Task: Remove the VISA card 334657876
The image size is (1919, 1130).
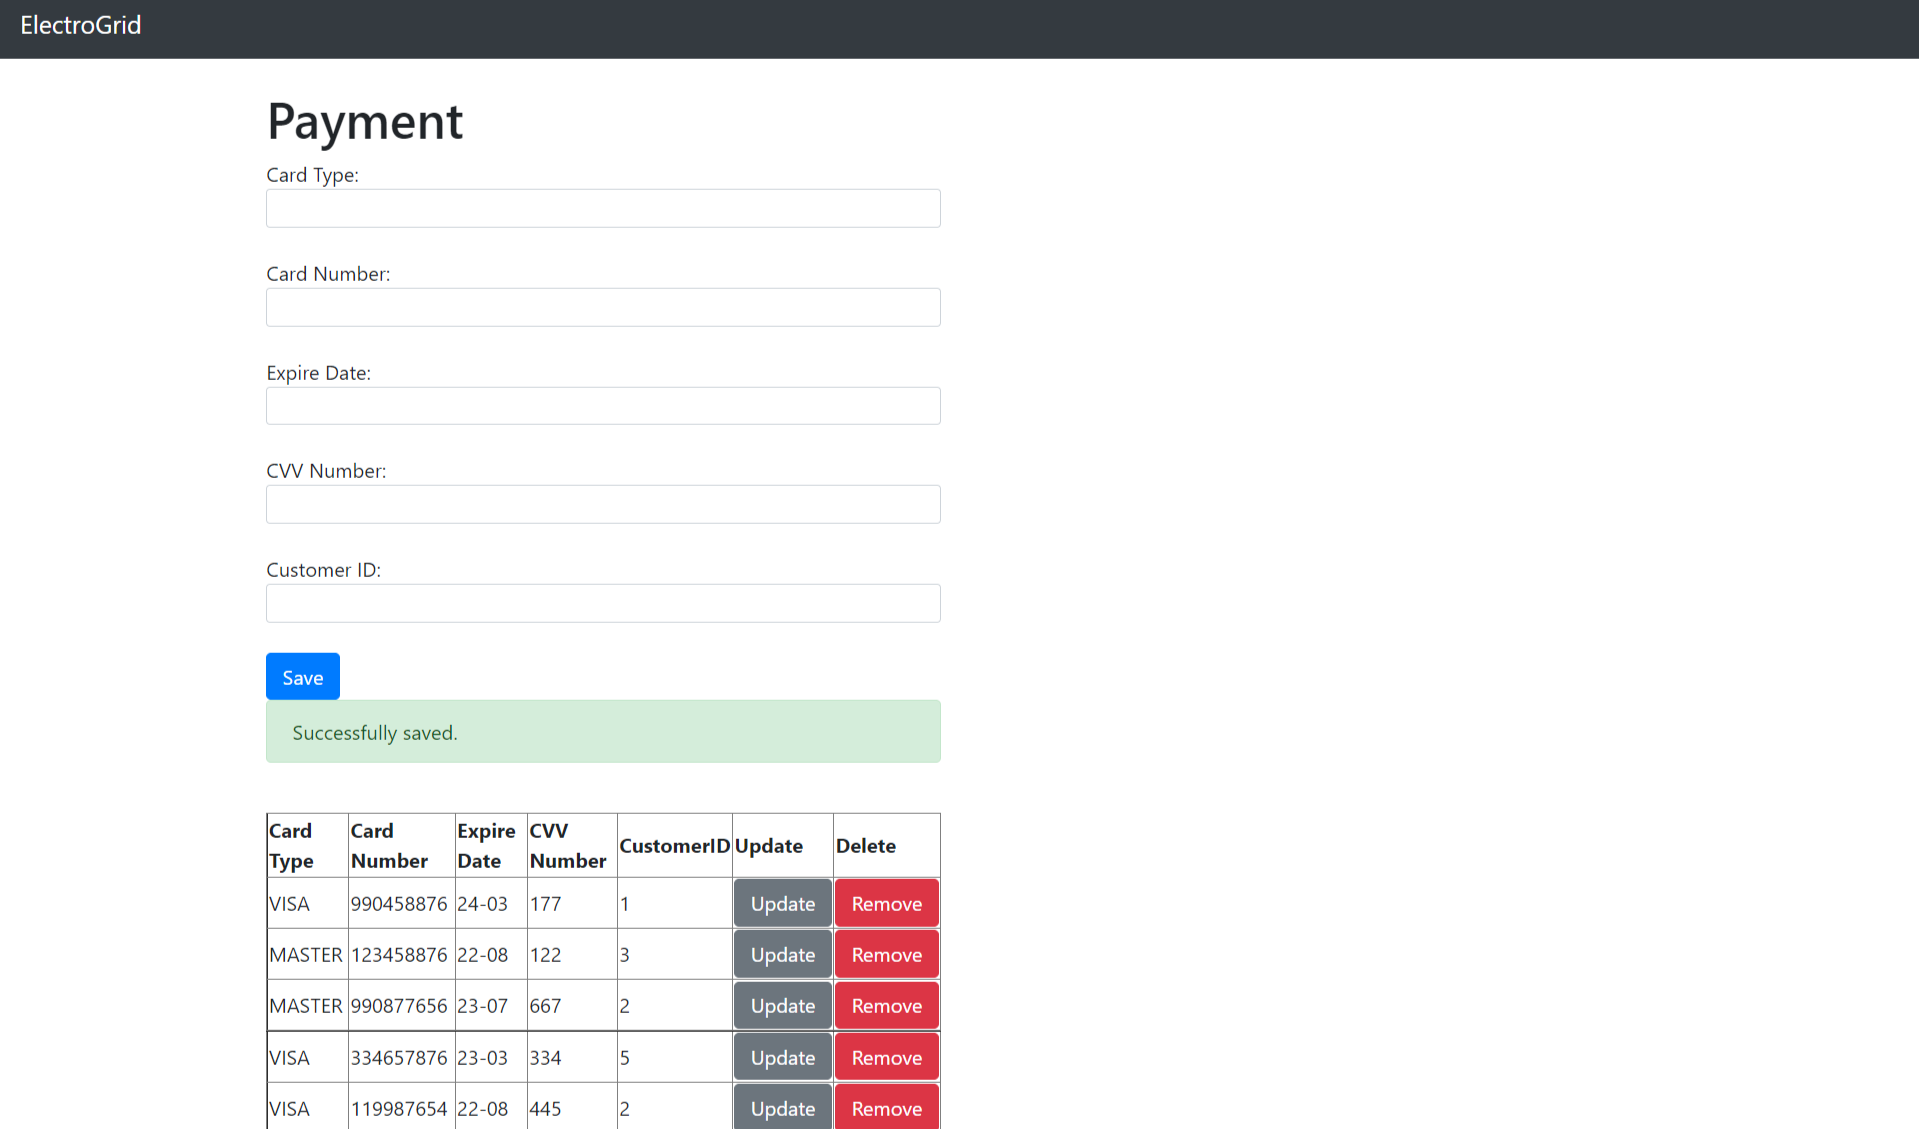Action: point(886,1057)
